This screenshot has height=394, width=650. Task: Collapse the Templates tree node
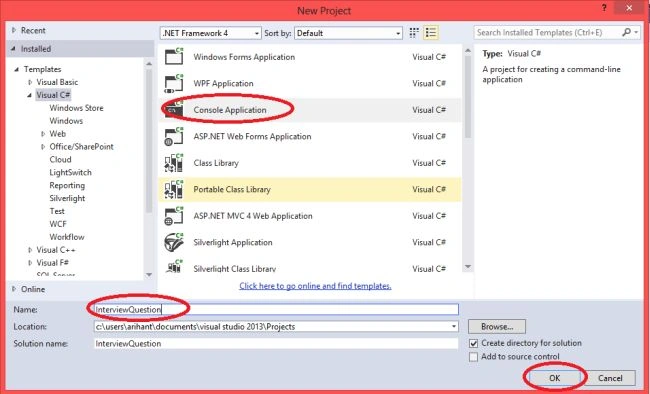click(x=17, y=69)
